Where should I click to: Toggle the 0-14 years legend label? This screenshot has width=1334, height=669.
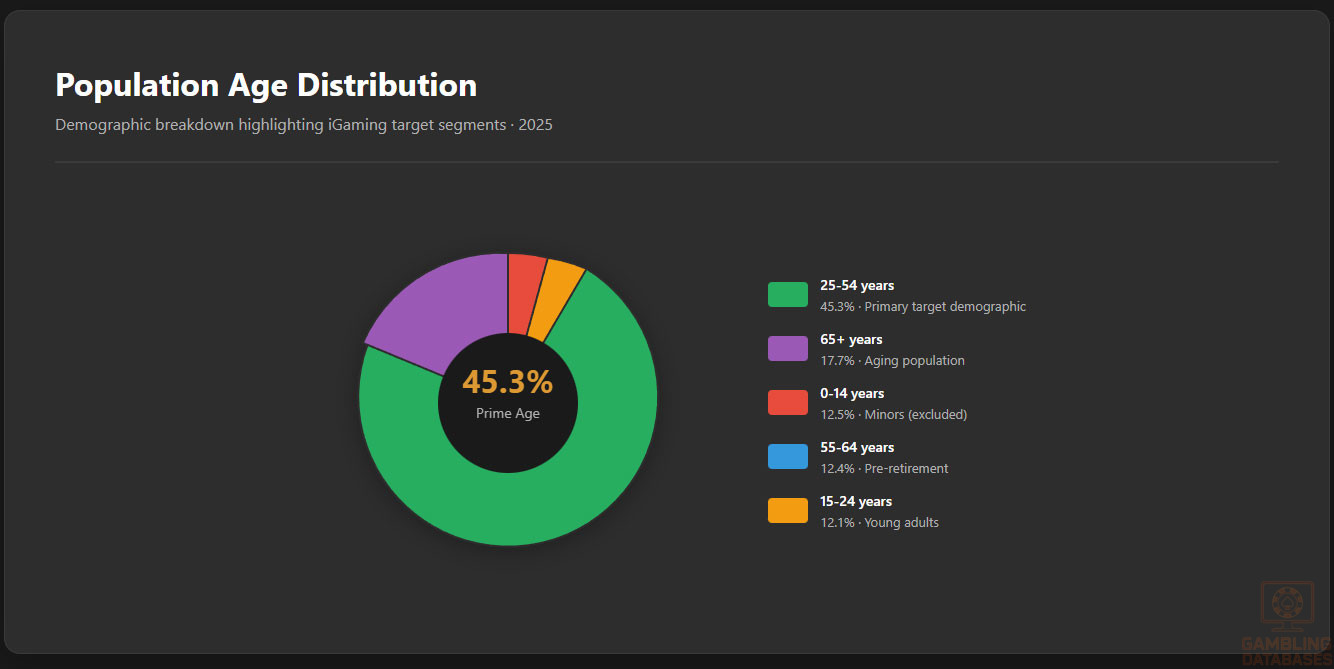click(852, 394)
